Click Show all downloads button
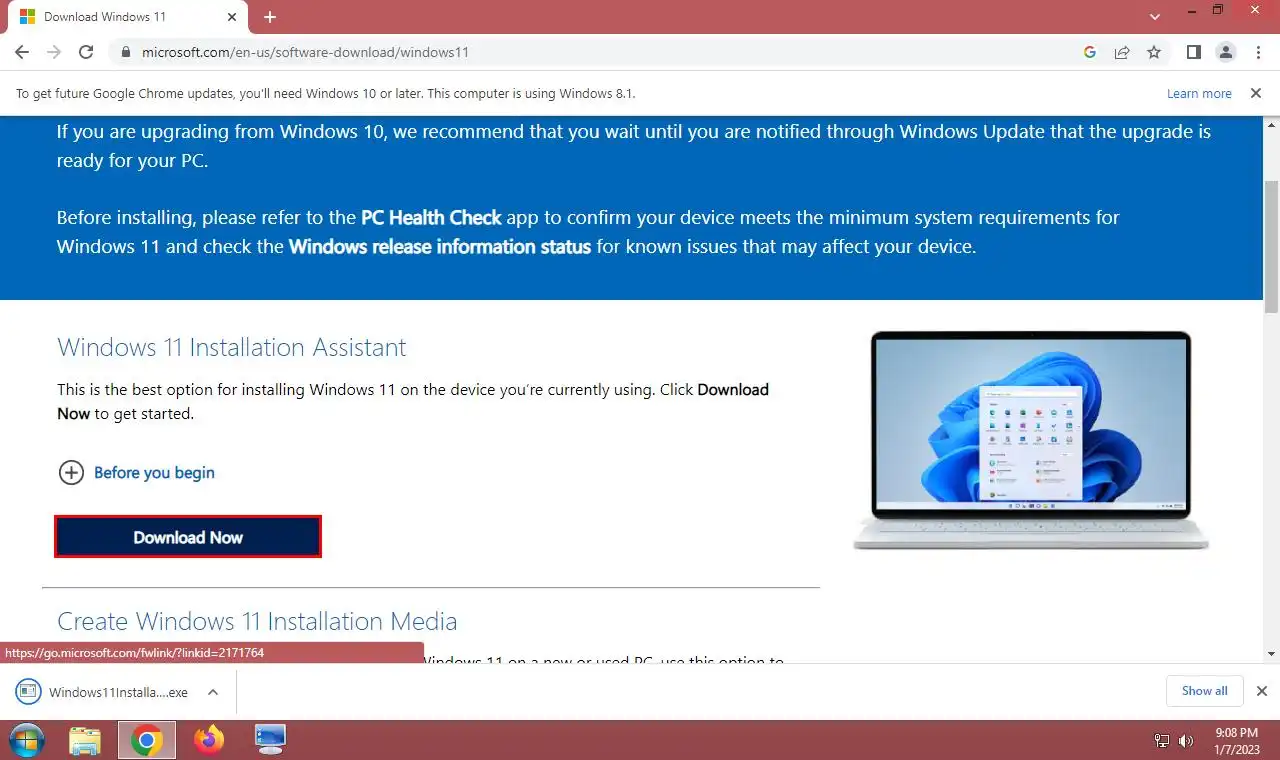 (x=1205, y=691)
